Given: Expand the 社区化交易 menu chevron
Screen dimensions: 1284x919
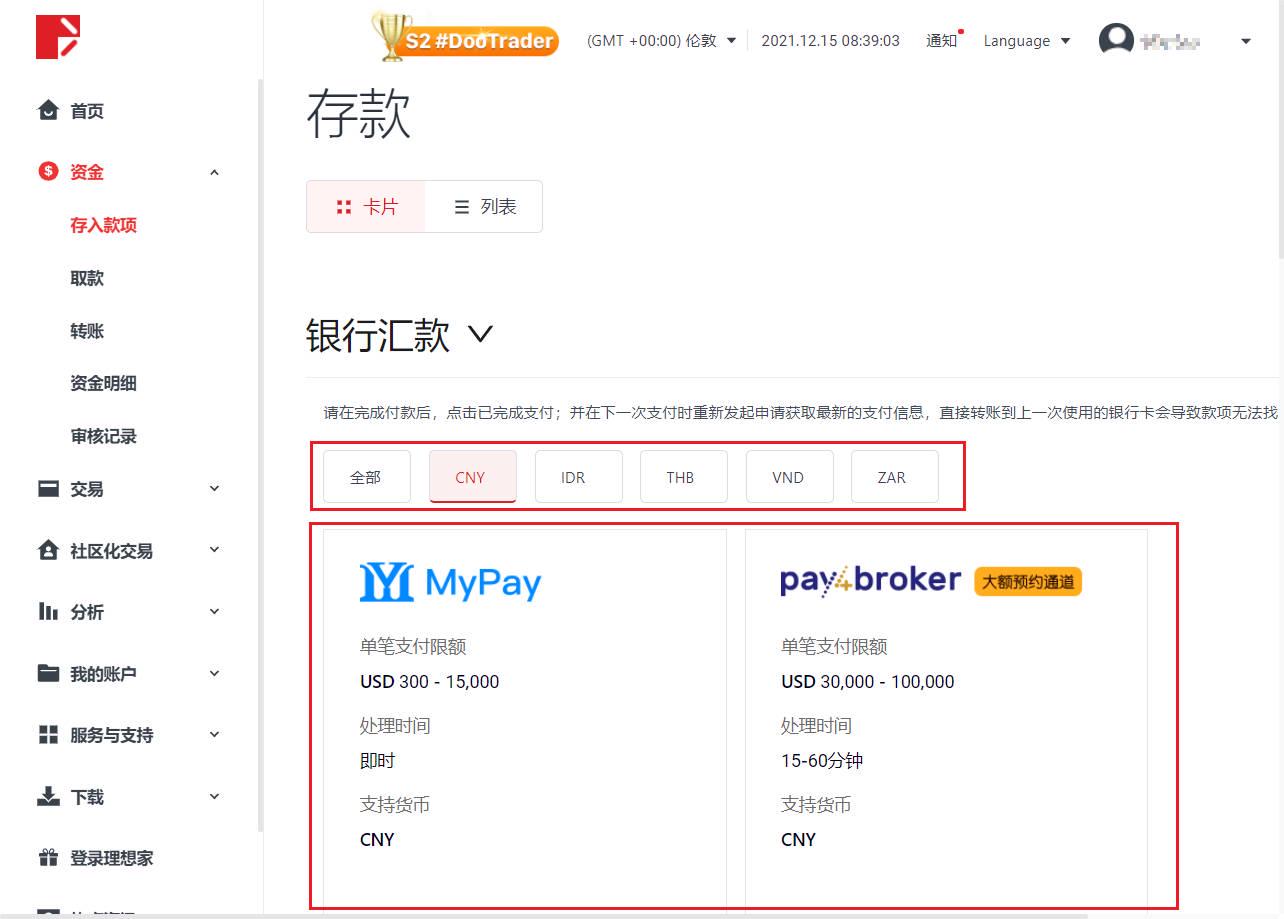Looking at the screenshot, I should [214, 550].
